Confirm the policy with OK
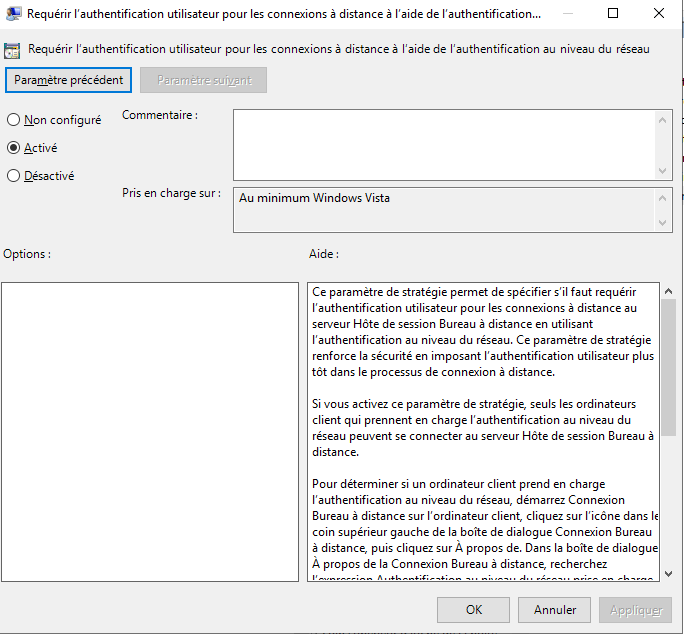The width and height of the screenshot is (684, 634). point(474,610)
